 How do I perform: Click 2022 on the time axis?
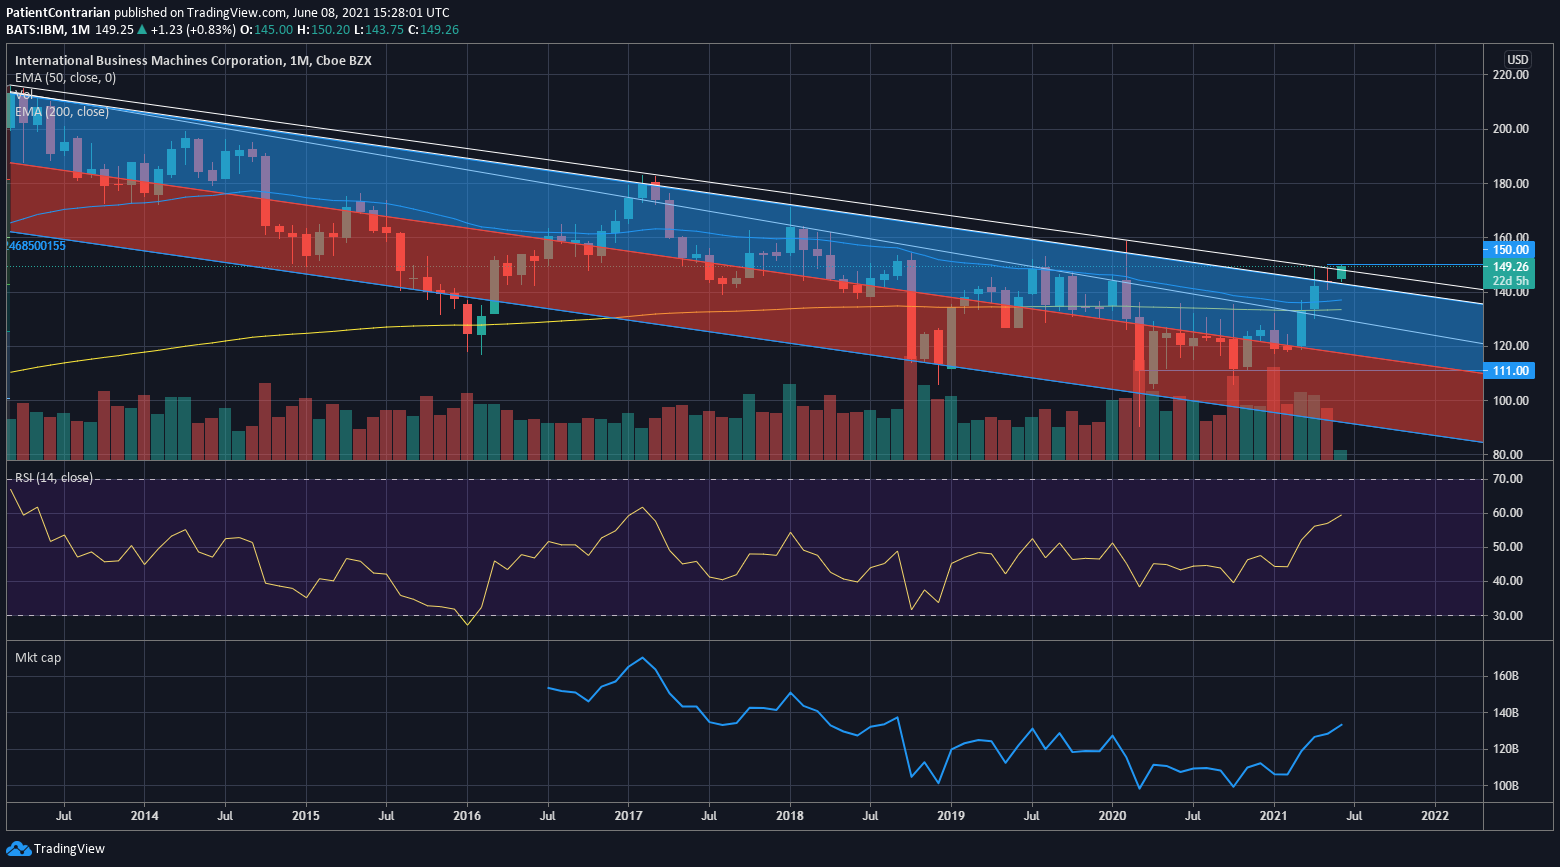click(x=1436, y=816)
